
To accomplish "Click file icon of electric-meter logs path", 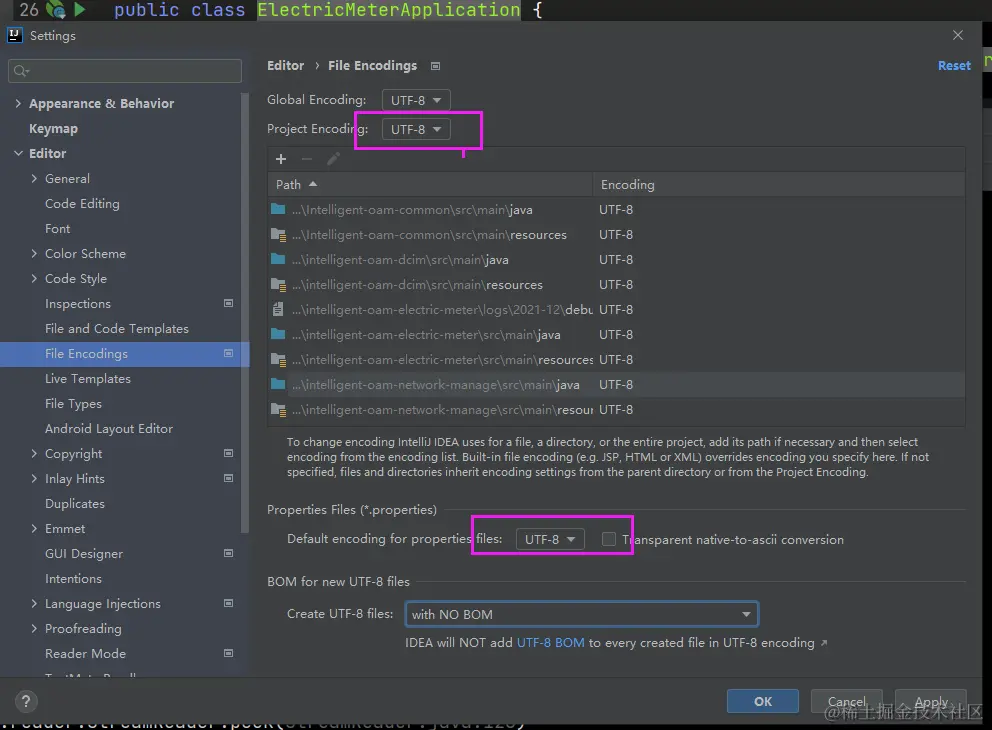I will [x=278, y=309].
